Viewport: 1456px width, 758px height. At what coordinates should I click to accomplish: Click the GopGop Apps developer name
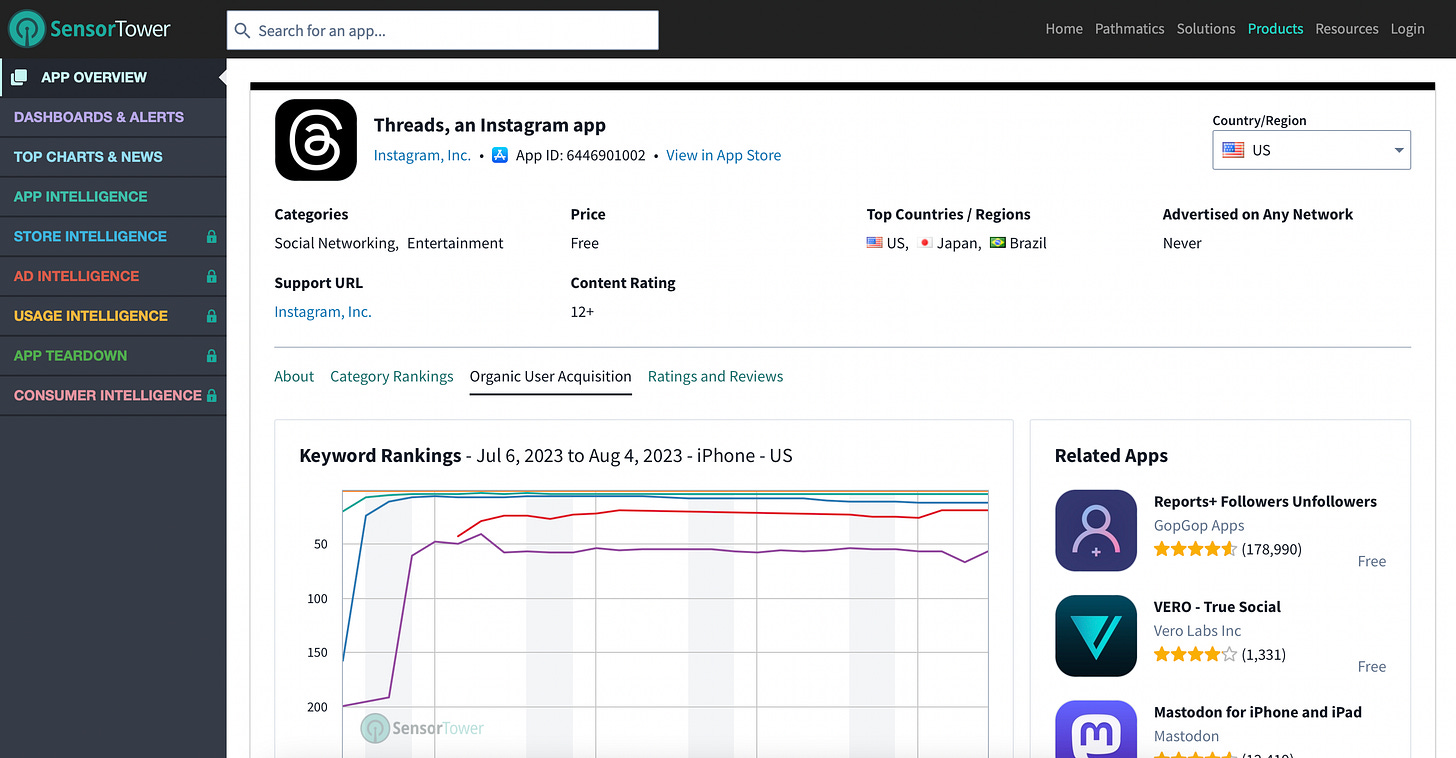pyautogui.click(x=1199, y=525)
